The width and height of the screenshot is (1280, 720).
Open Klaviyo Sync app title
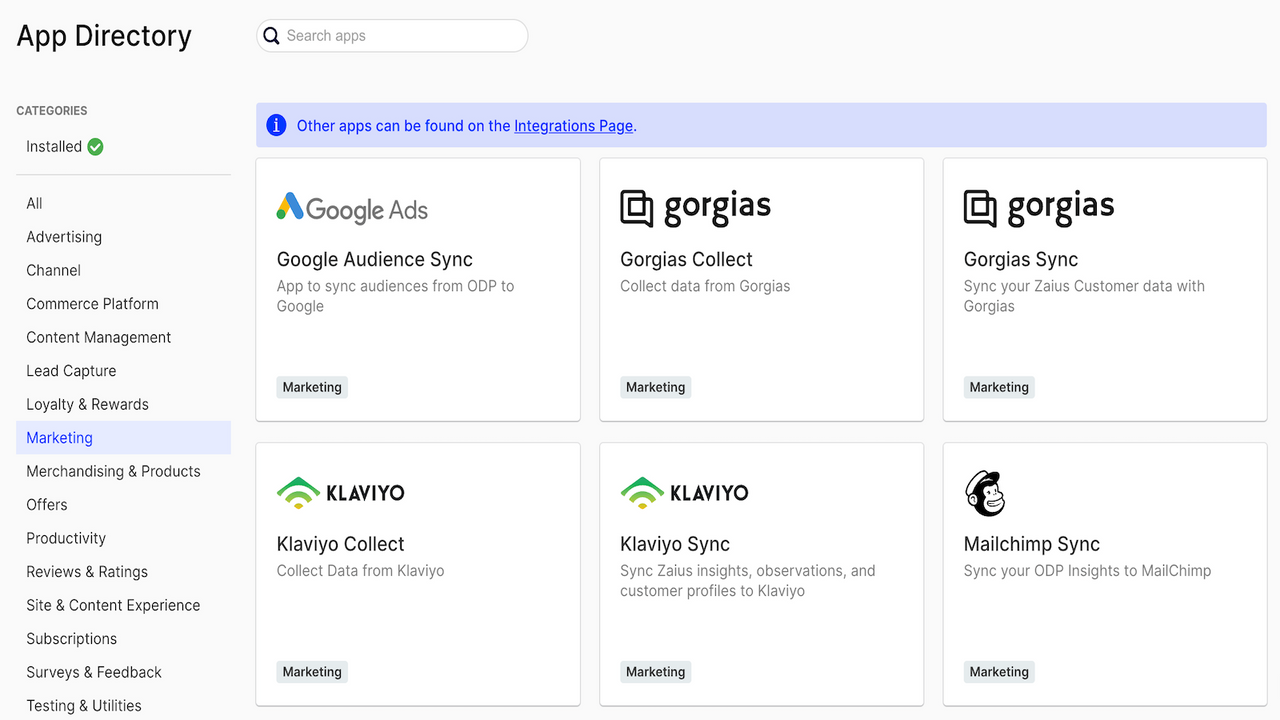click(x=675, y=545)
